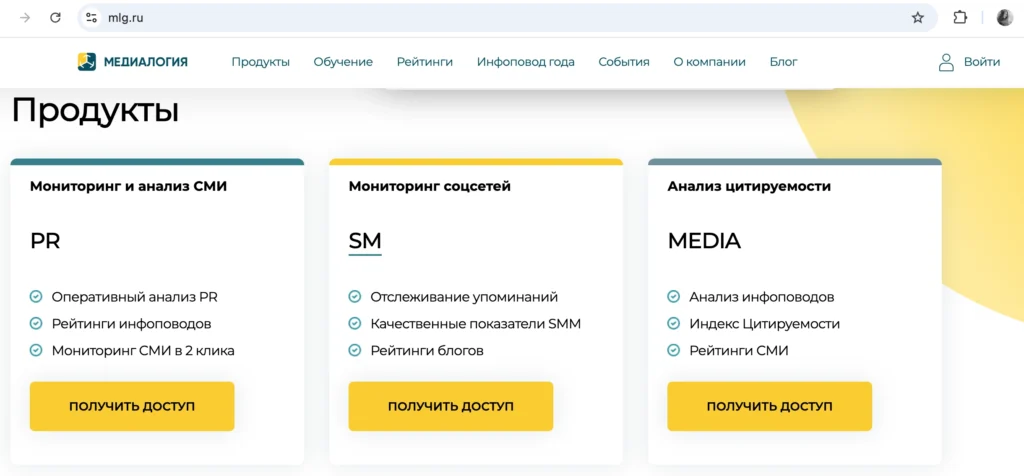Click checkmark icon beside Индекс Цитируемости
The image size is (1024, 476).
673,324
